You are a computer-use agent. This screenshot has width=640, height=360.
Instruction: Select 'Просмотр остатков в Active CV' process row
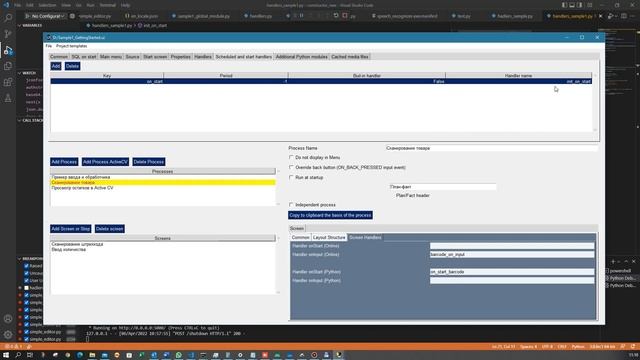(163, 188)
